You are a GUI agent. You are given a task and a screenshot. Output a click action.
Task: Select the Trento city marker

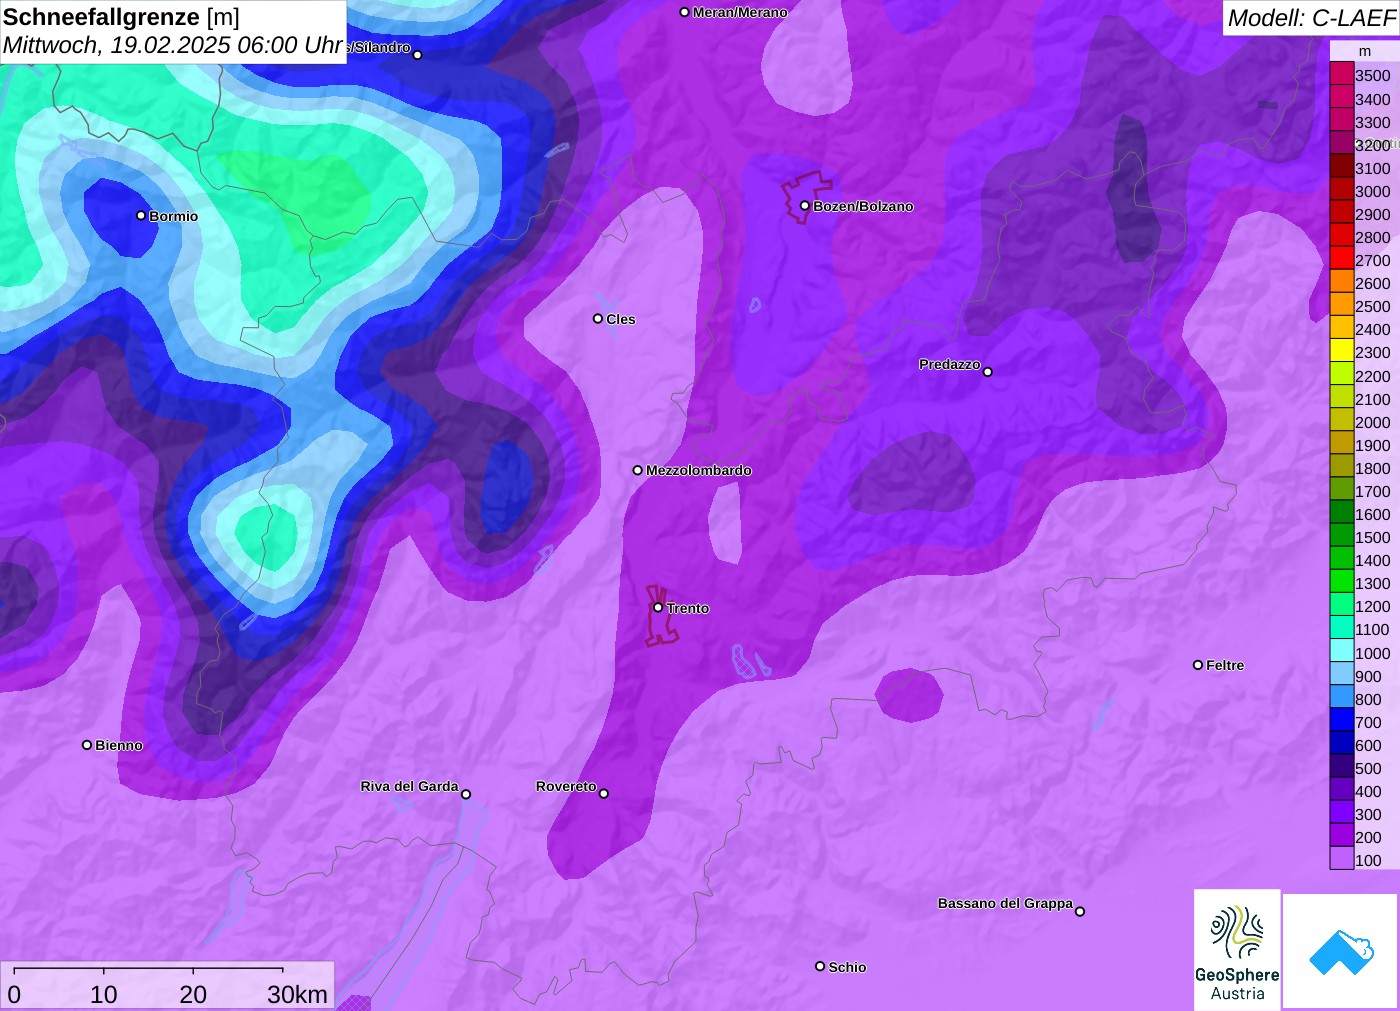658,608
